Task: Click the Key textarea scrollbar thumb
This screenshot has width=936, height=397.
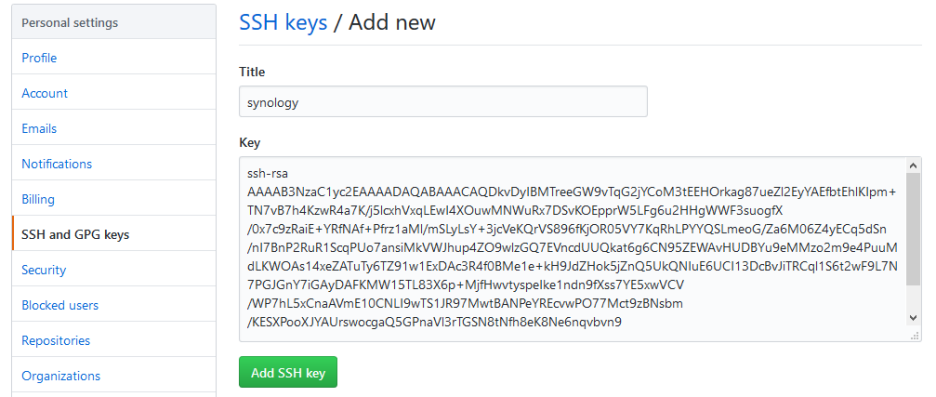Action: pos(913,229)
